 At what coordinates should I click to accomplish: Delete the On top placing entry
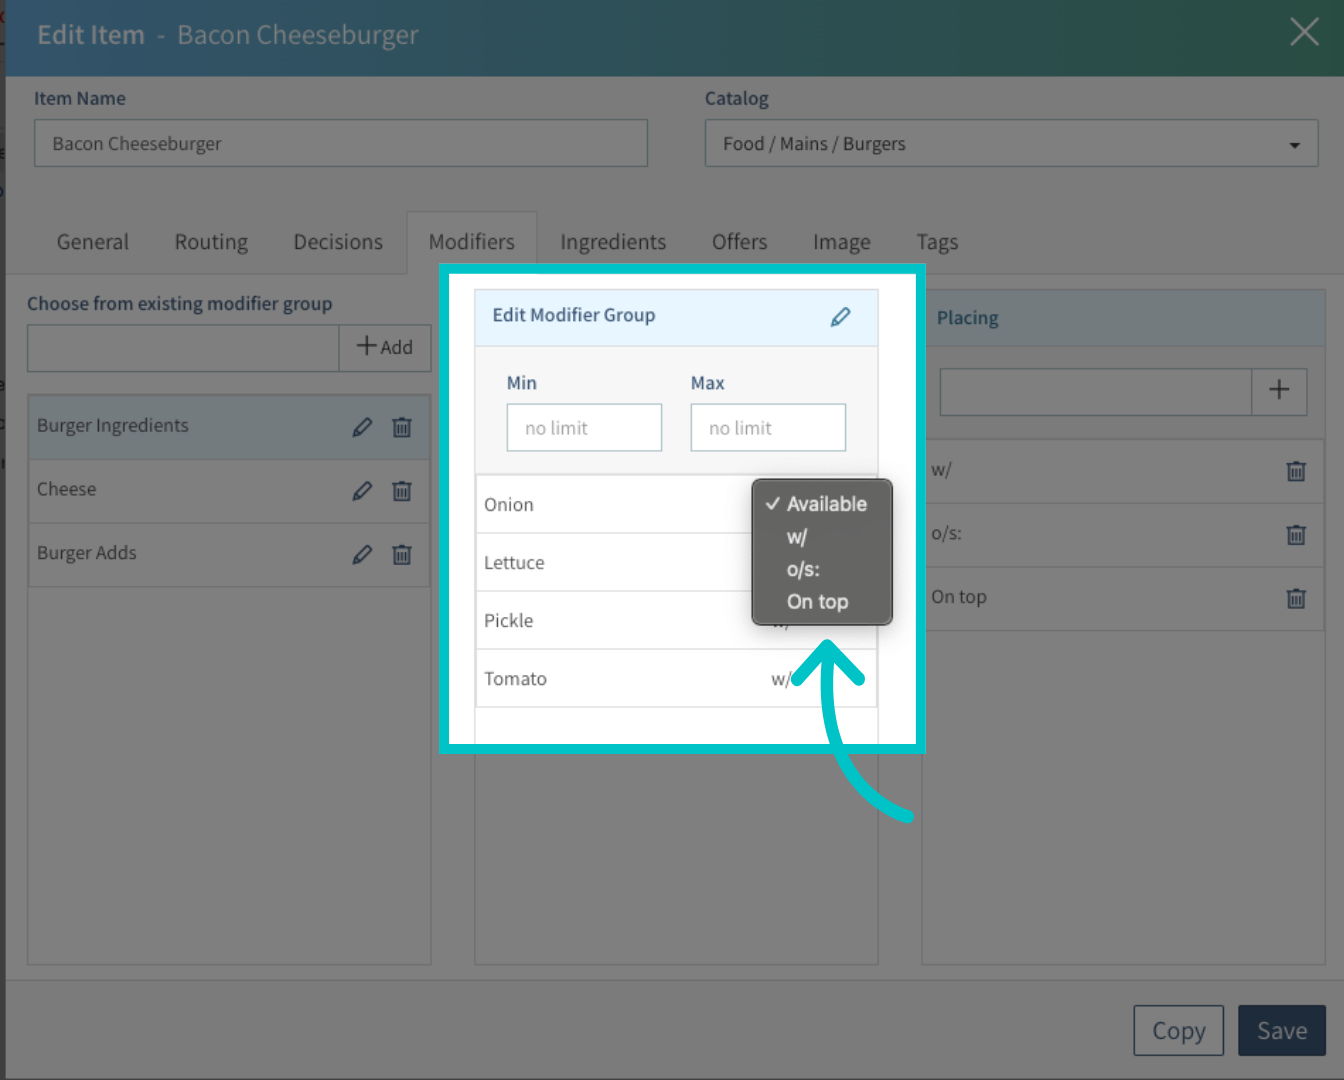(1295, 598)
